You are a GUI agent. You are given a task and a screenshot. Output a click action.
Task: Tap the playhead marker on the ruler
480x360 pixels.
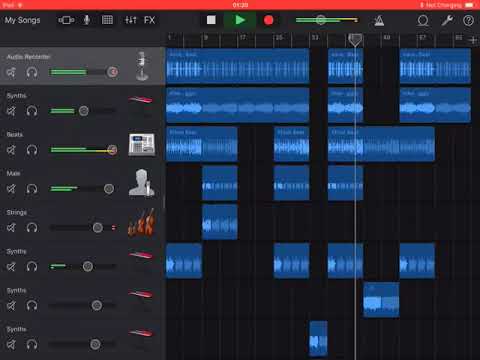click(x=355, y=40)
